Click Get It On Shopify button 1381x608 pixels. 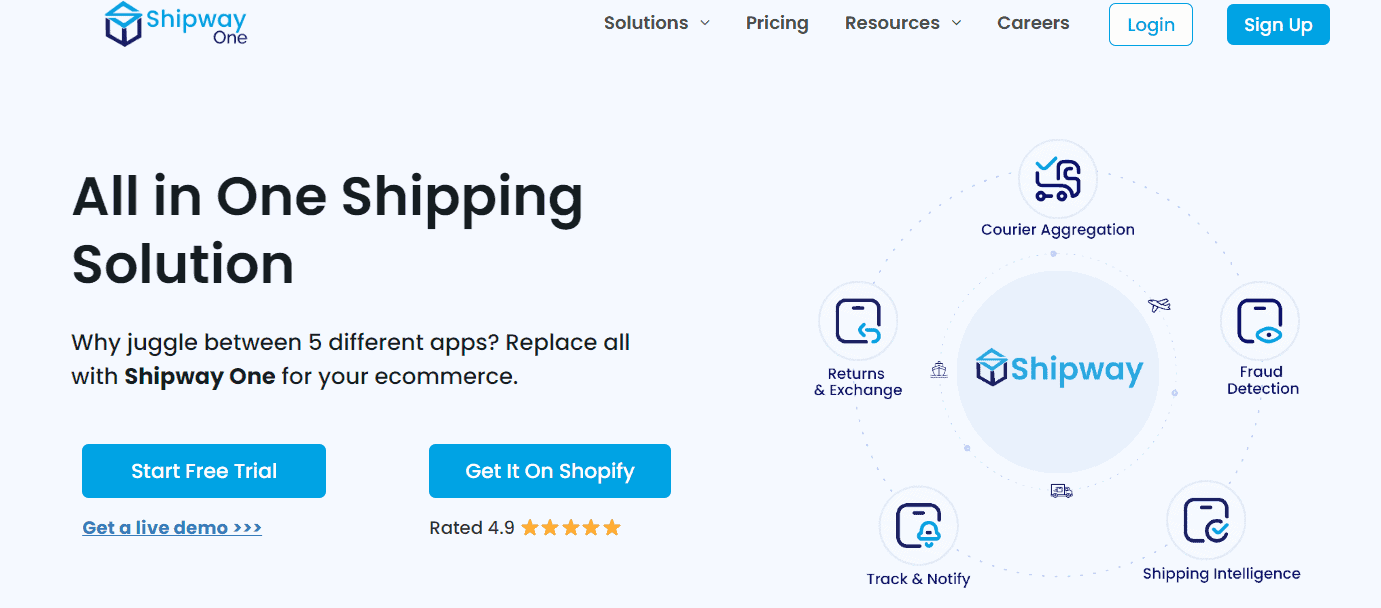[x=550, y=471]
